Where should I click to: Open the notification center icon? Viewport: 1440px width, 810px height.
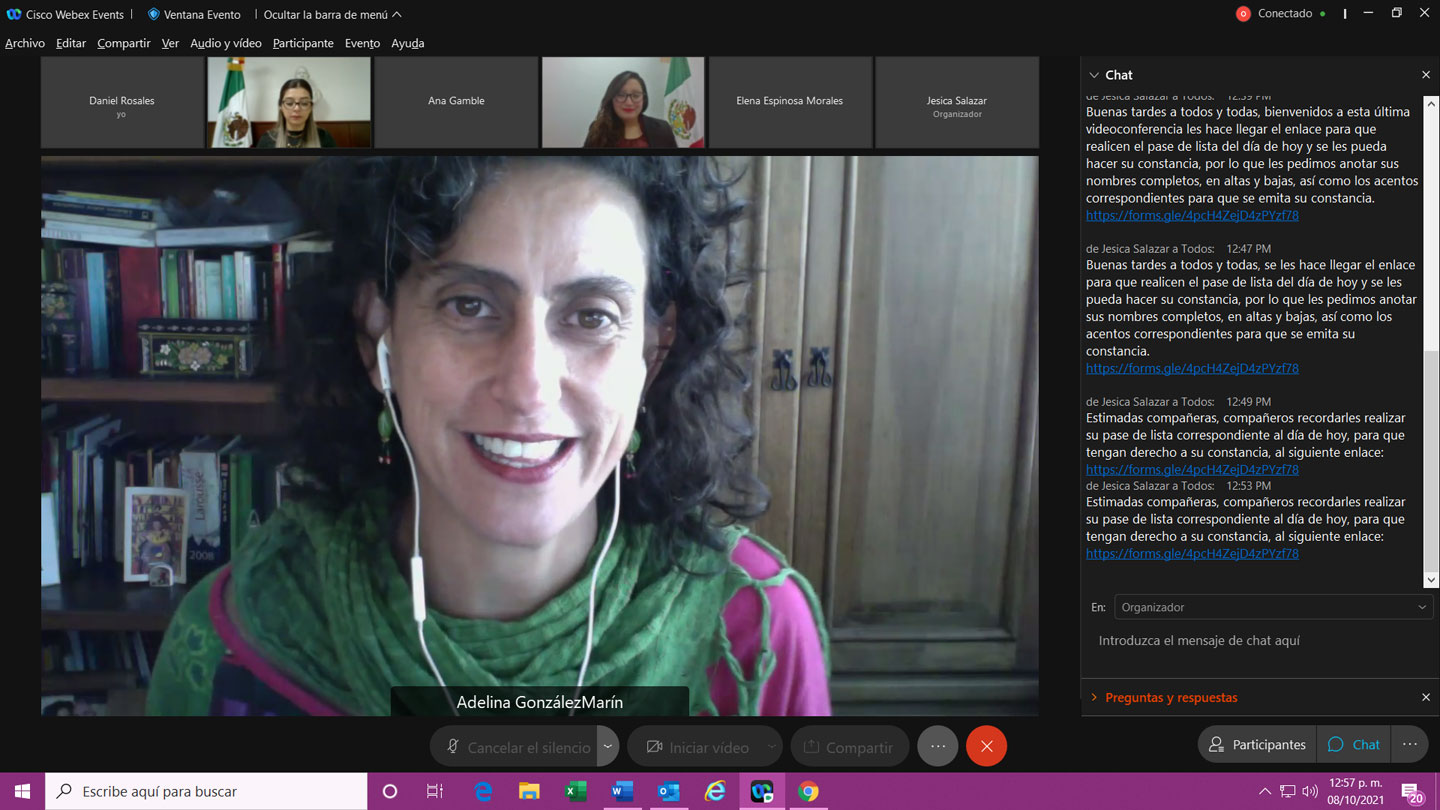click(x=1412, y=792)
